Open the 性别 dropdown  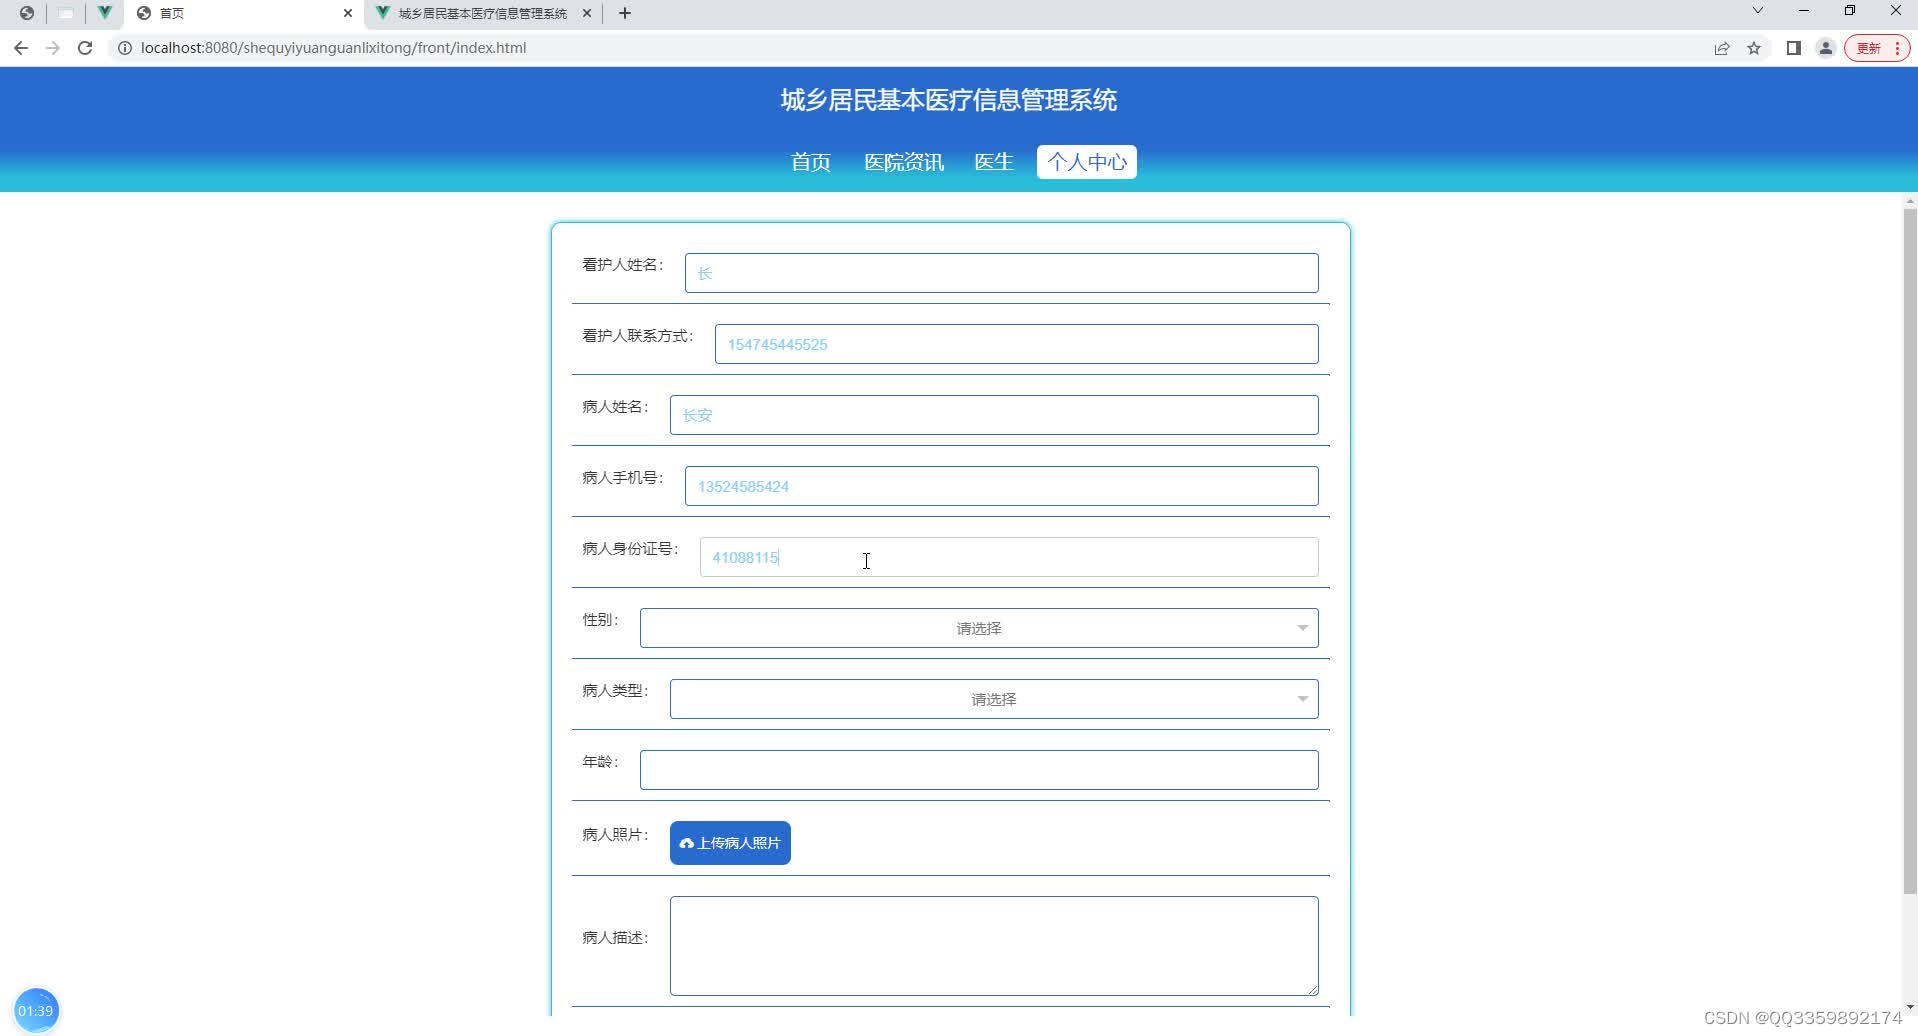[x=979, y=628]
